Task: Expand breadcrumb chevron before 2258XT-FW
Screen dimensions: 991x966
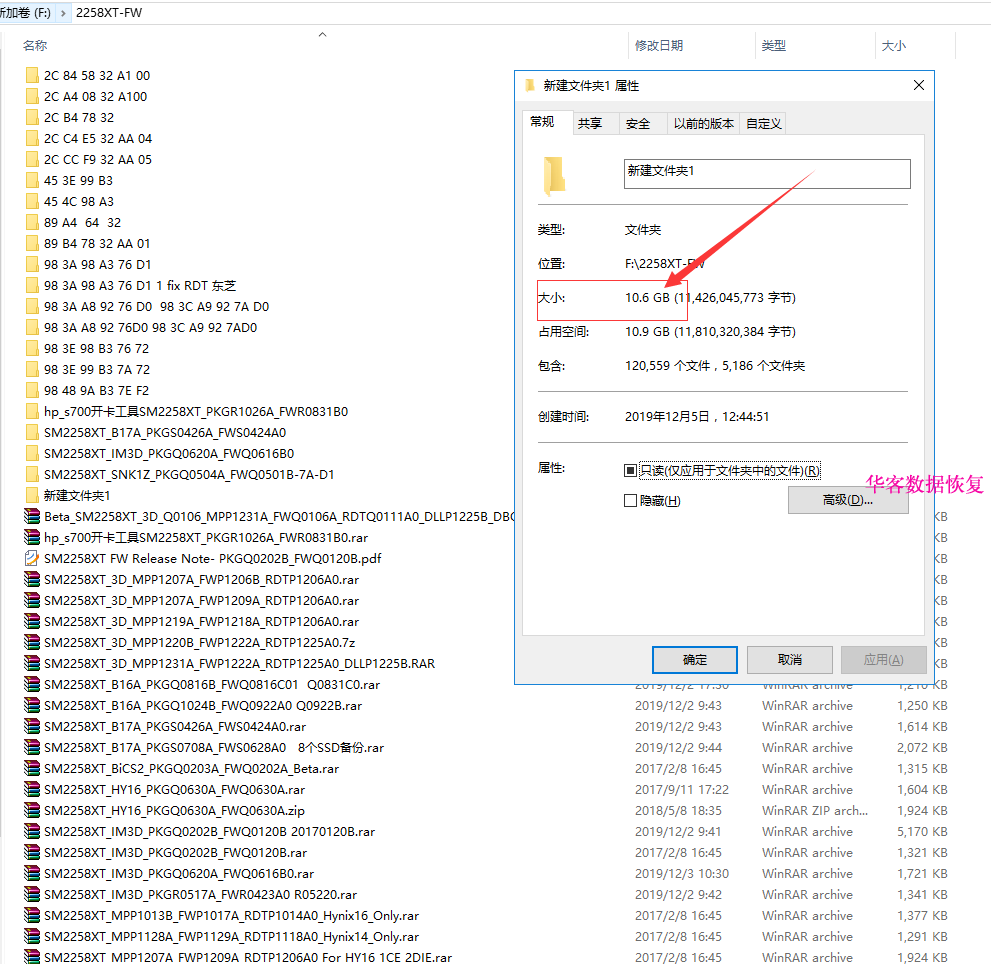Action: [63, 13]
